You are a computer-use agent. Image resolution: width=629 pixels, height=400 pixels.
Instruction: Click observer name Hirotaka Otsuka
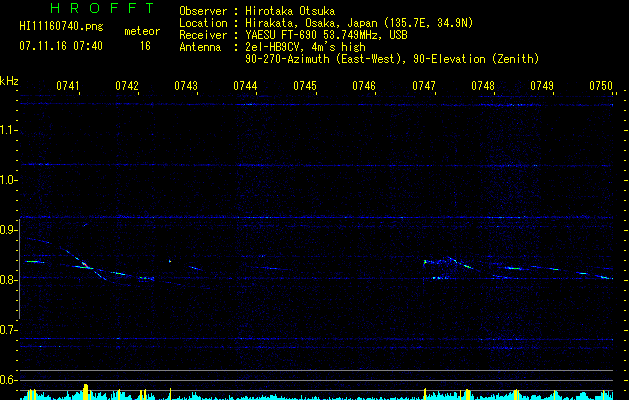(x=290, y=11)
